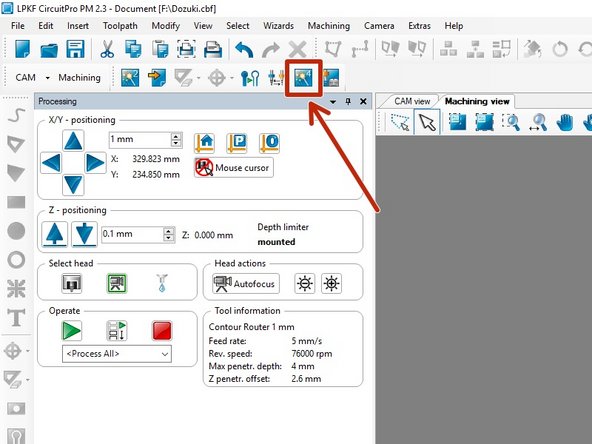The height and width of the screenshot is (444, 592).
Task: Open the Toolpath menu
Action: 120,26
